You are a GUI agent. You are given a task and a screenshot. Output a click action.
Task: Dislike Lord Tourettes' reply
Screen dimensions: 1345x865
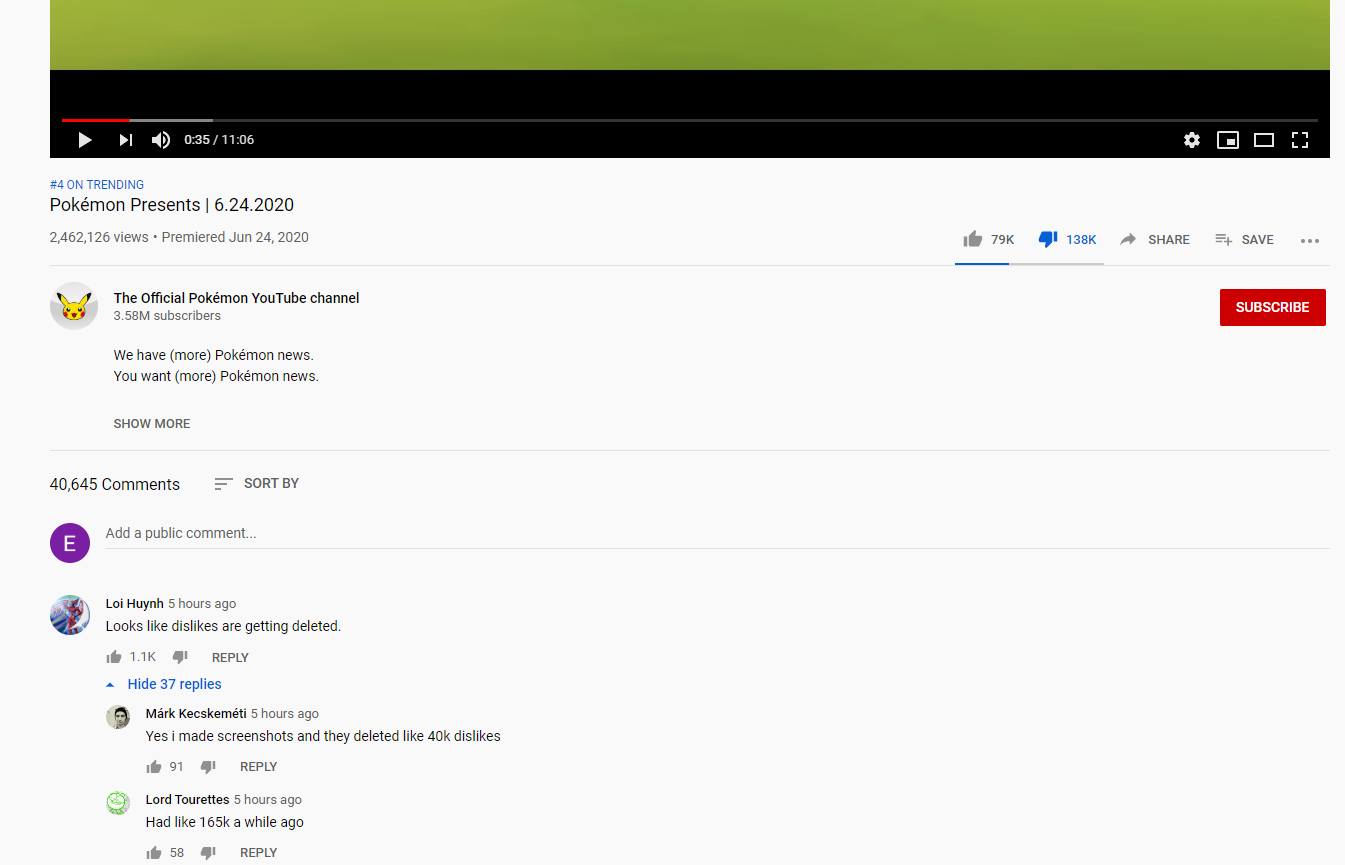[208, 853]
